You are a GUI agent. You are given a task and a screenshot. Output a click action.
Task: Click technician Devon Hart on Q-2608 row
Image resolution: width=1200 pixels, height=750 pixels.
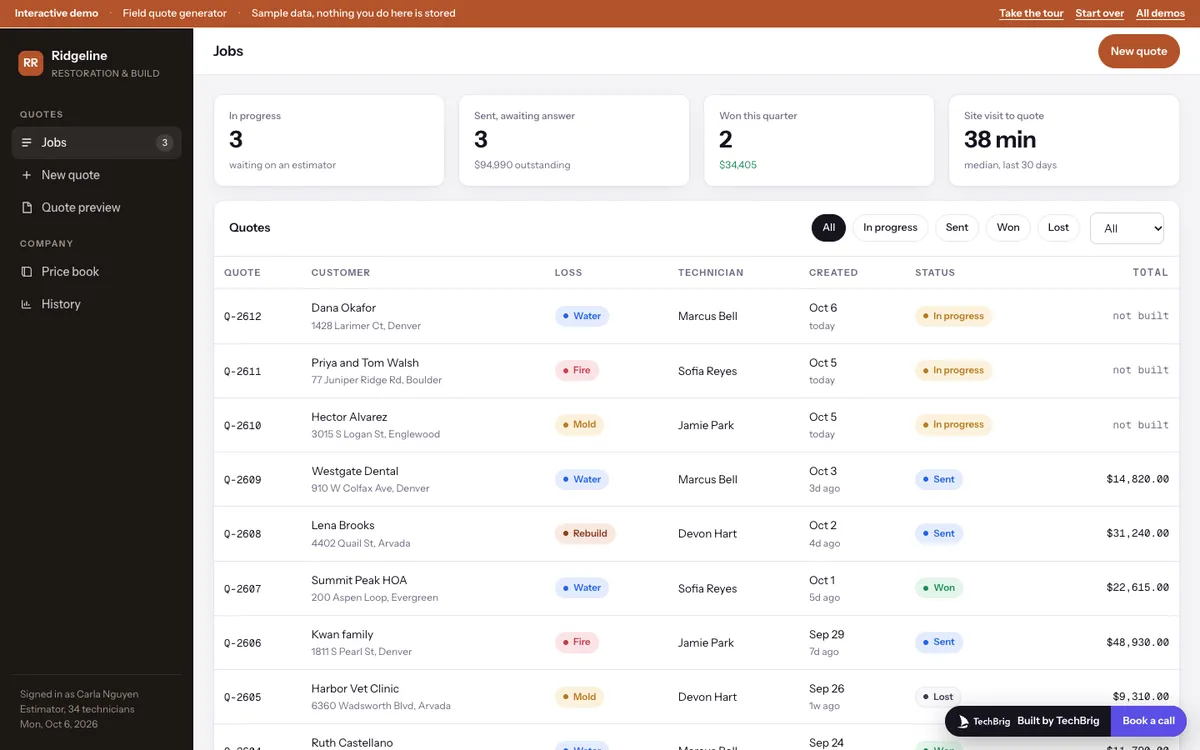coord(707,534)
